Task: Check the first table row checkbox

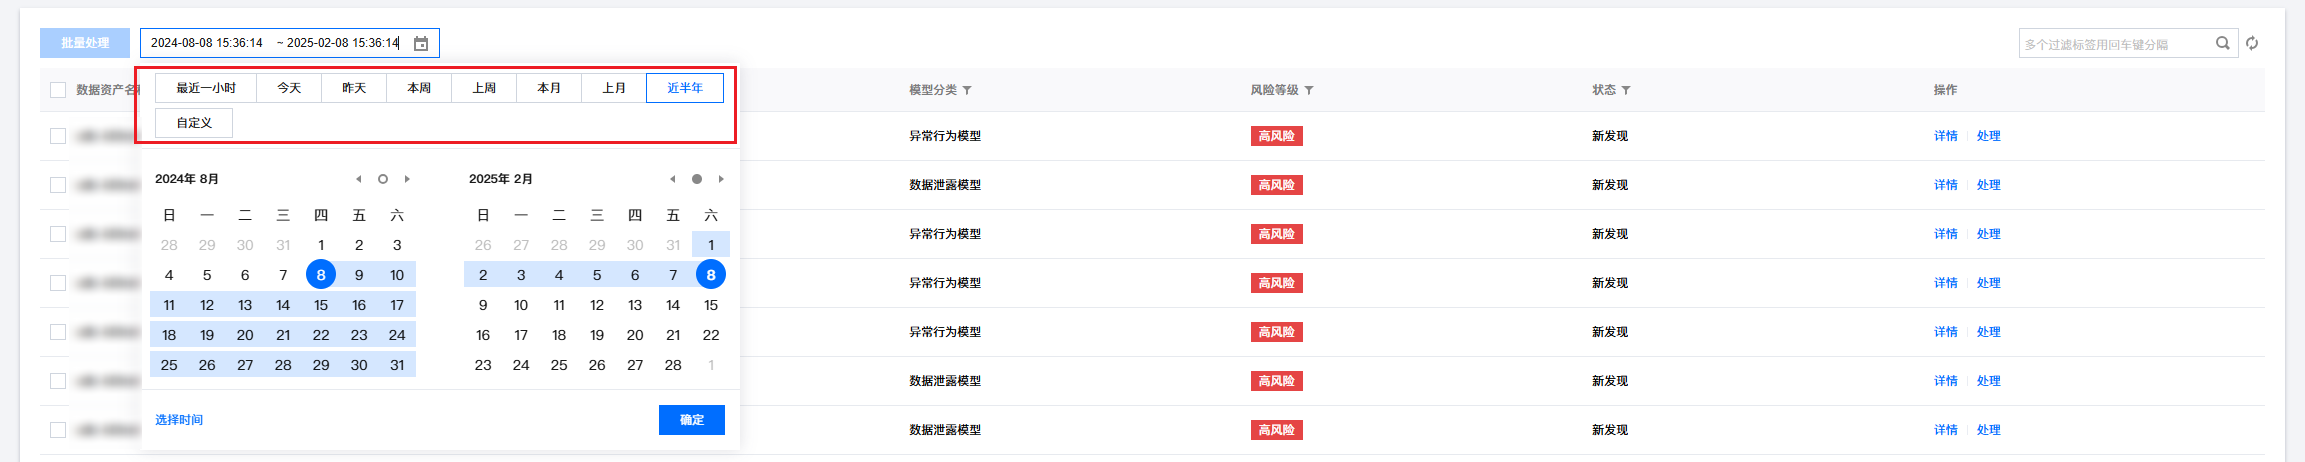Action: click(x=58, y=136)
